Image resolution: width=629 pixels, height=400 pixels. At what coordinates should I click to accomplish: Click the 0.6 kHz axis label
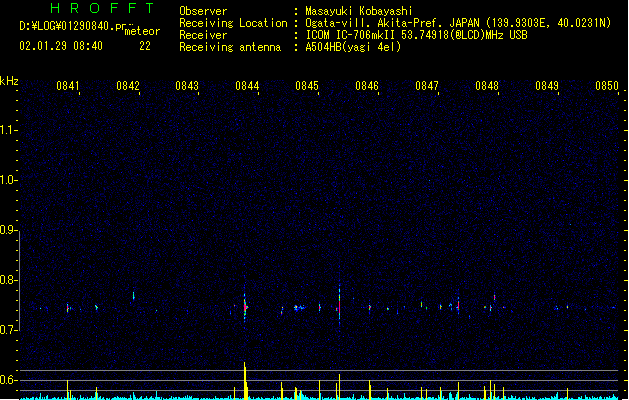tap(8, 380)
